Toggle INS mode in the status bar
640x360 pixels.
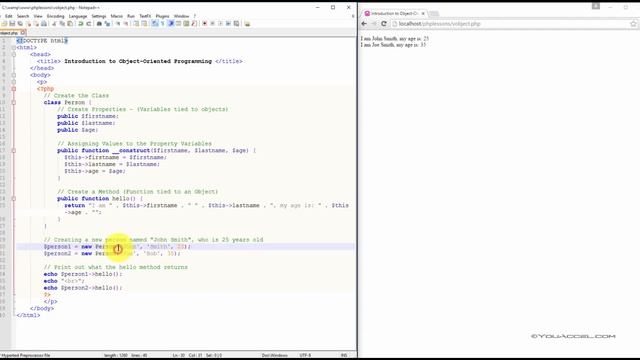344,355
